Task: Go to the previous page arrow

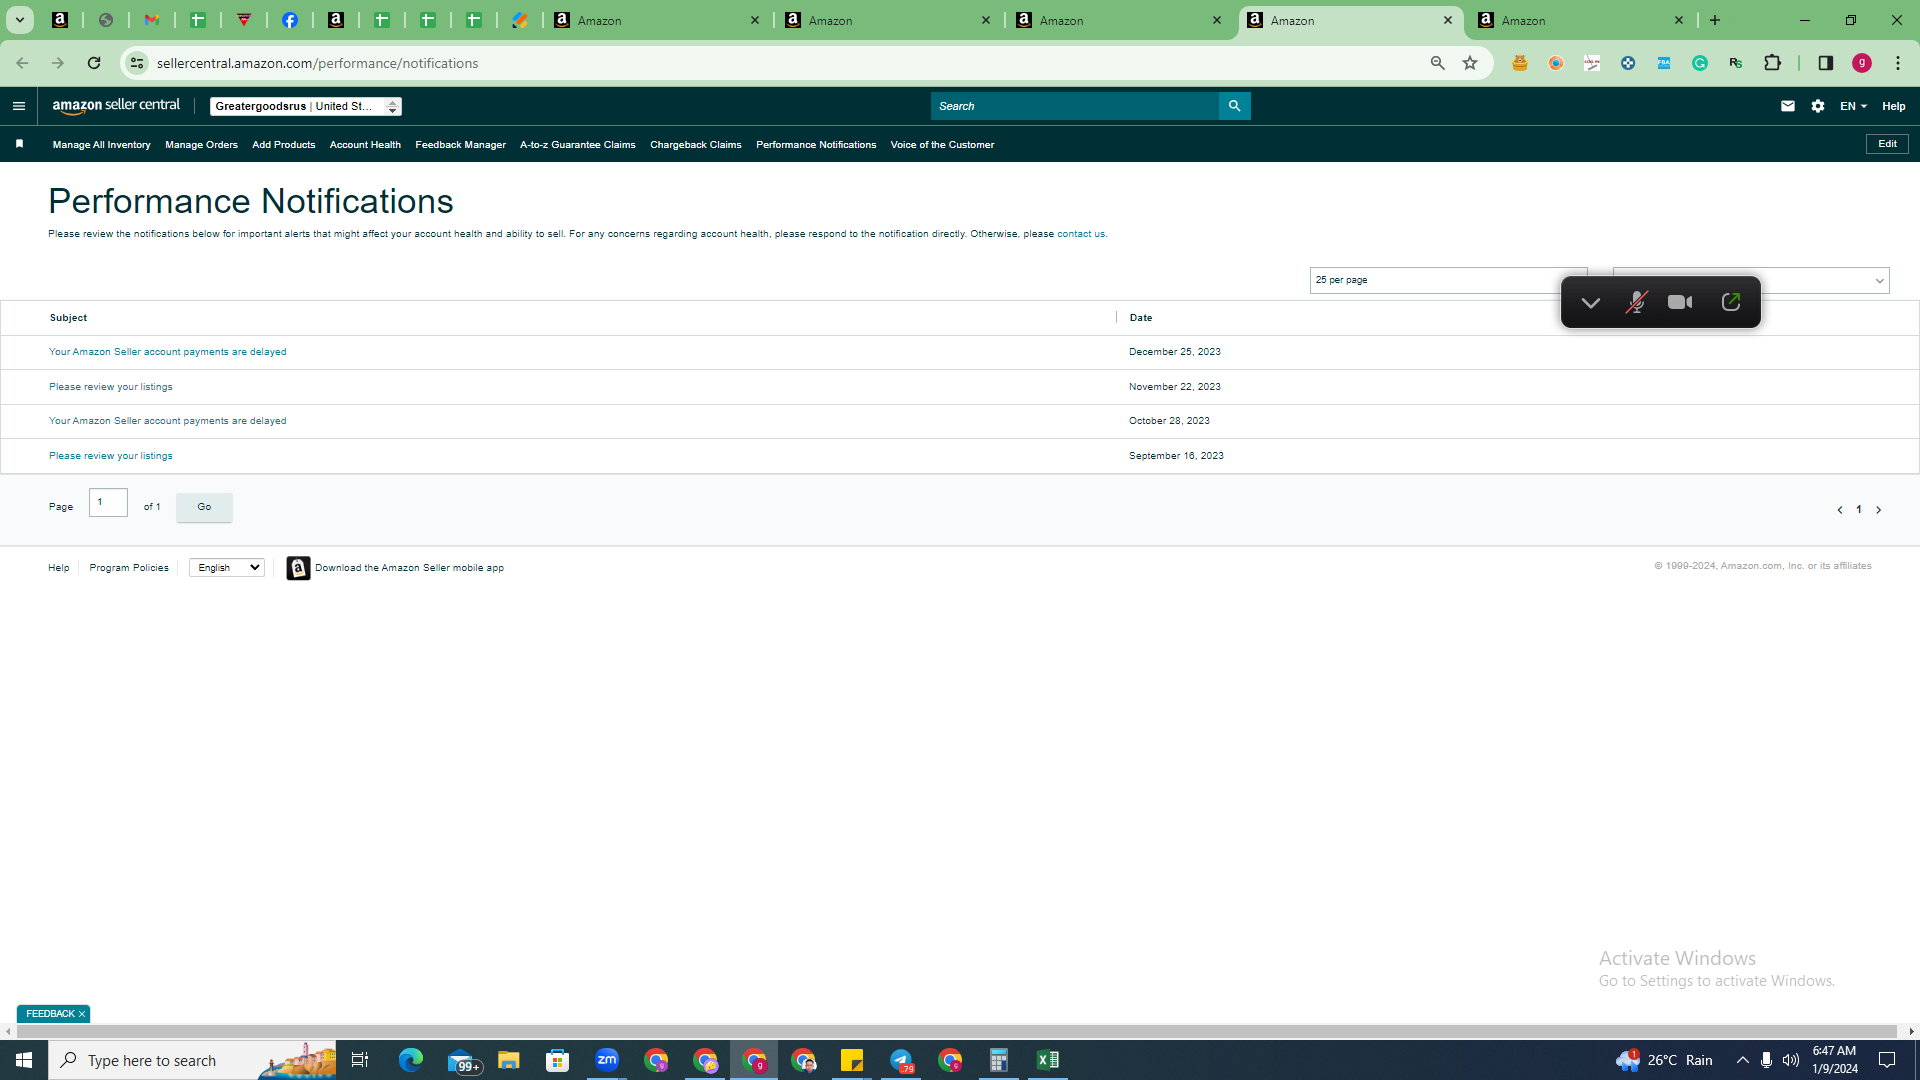Action: point(1840,510)
